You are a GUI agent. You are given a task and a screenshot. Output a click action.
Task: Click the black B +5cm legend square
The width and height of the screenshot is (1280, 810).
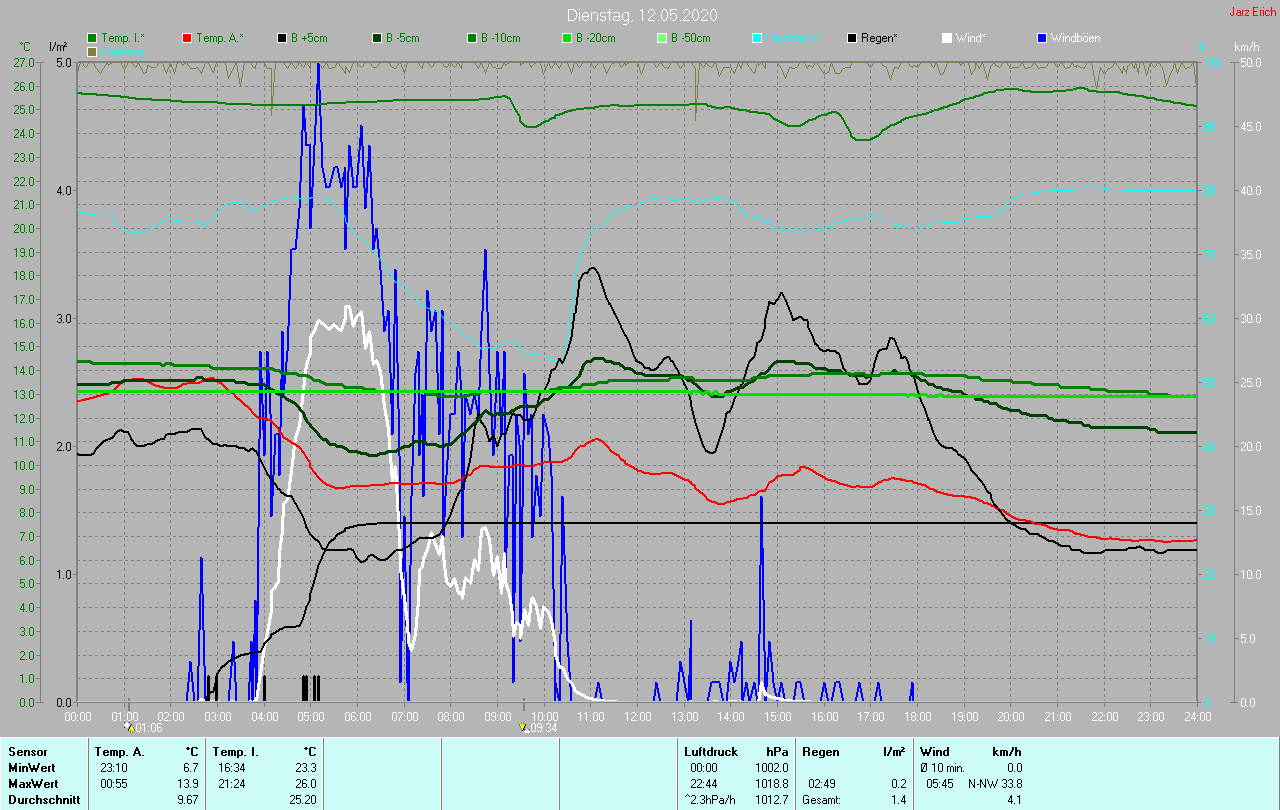[282, 38]
